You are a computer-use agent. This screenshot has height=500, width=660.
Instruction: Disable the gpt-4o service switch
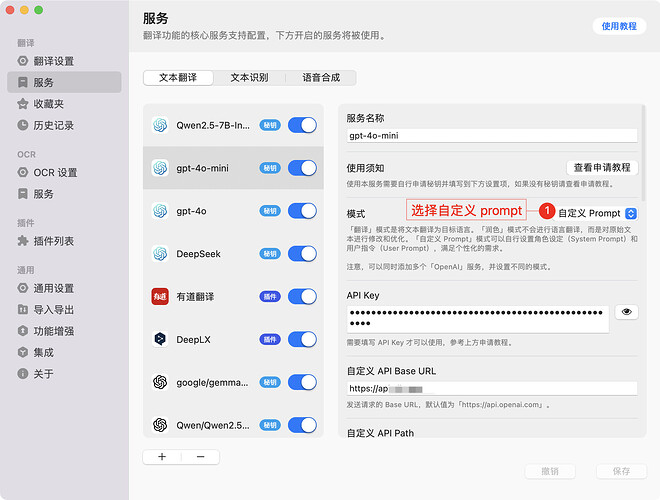[x=302, y=211]
